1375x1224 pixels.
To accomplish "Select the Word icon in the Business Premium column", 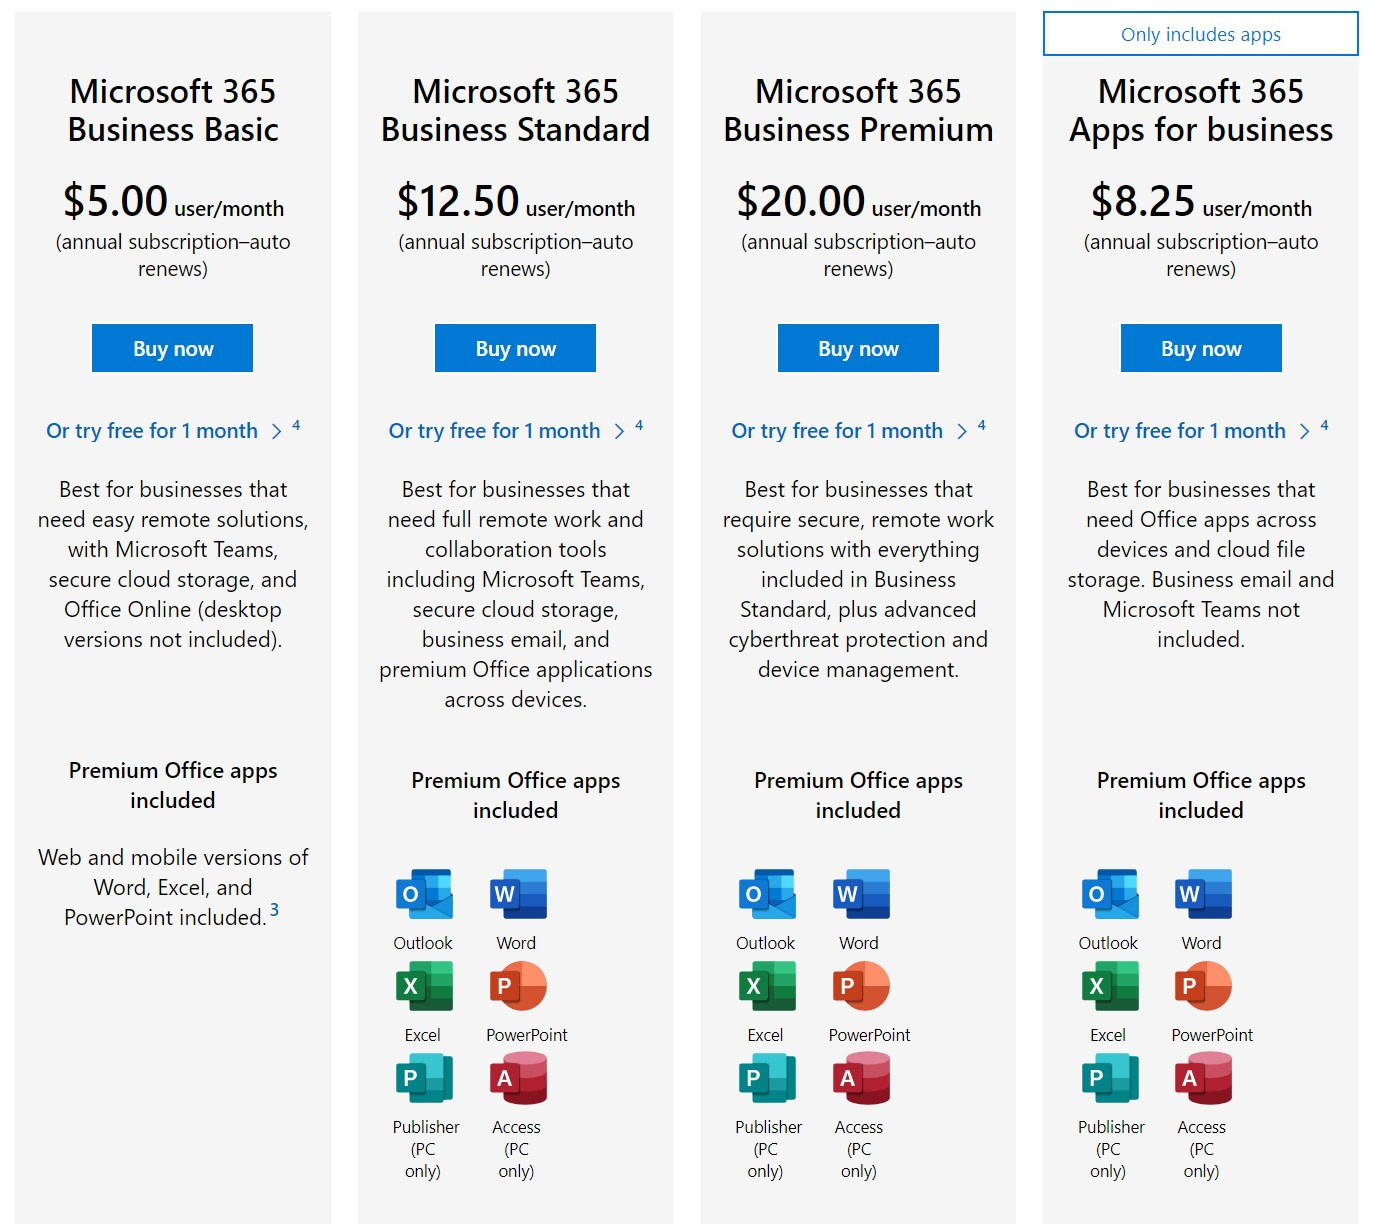I will 860,894.
